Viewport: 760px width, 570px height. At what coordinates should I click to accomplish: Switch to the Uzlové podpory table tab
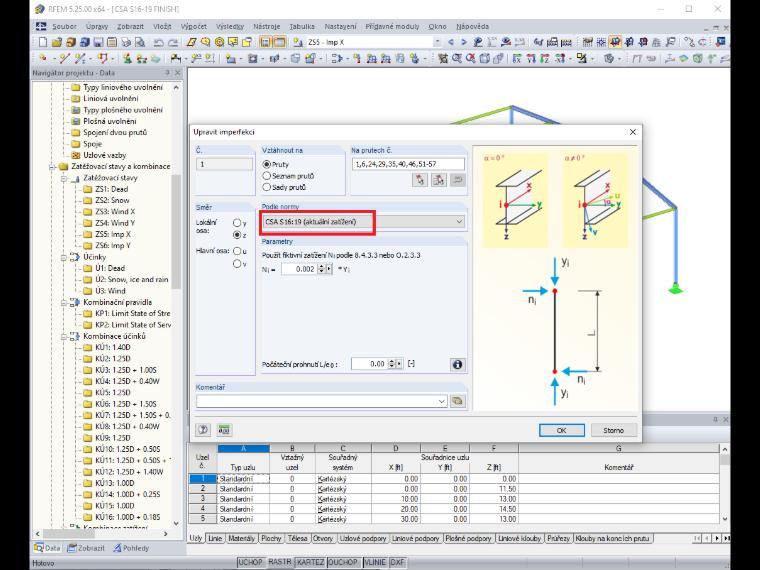[363, 538]
